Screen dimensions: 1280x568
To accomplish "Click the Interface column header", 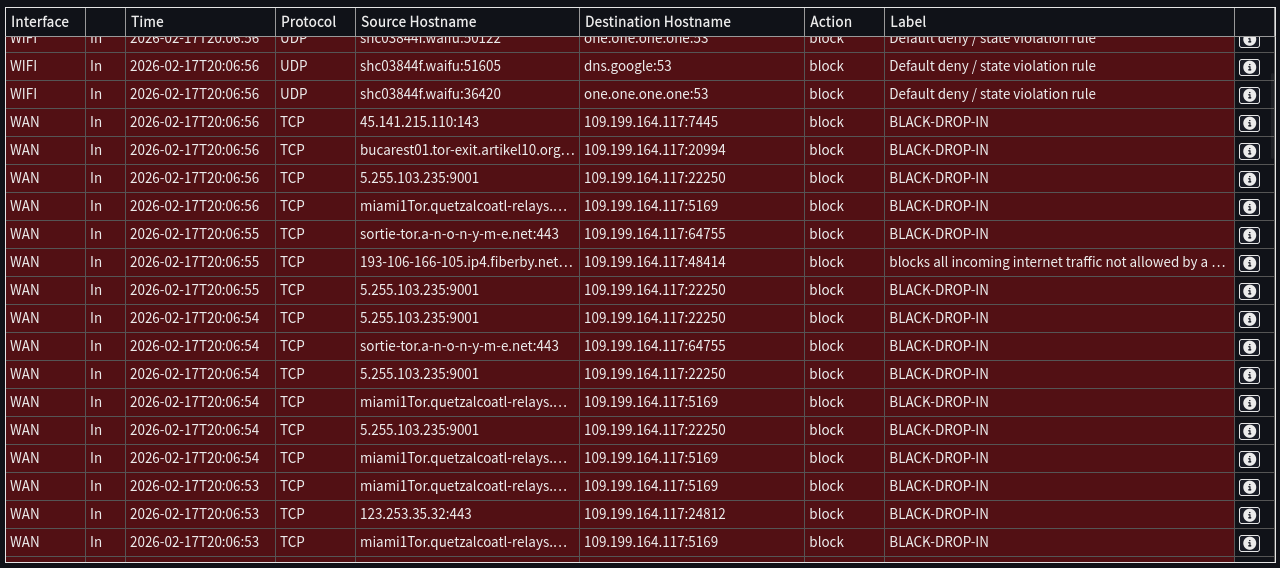I will coord(40,21).
